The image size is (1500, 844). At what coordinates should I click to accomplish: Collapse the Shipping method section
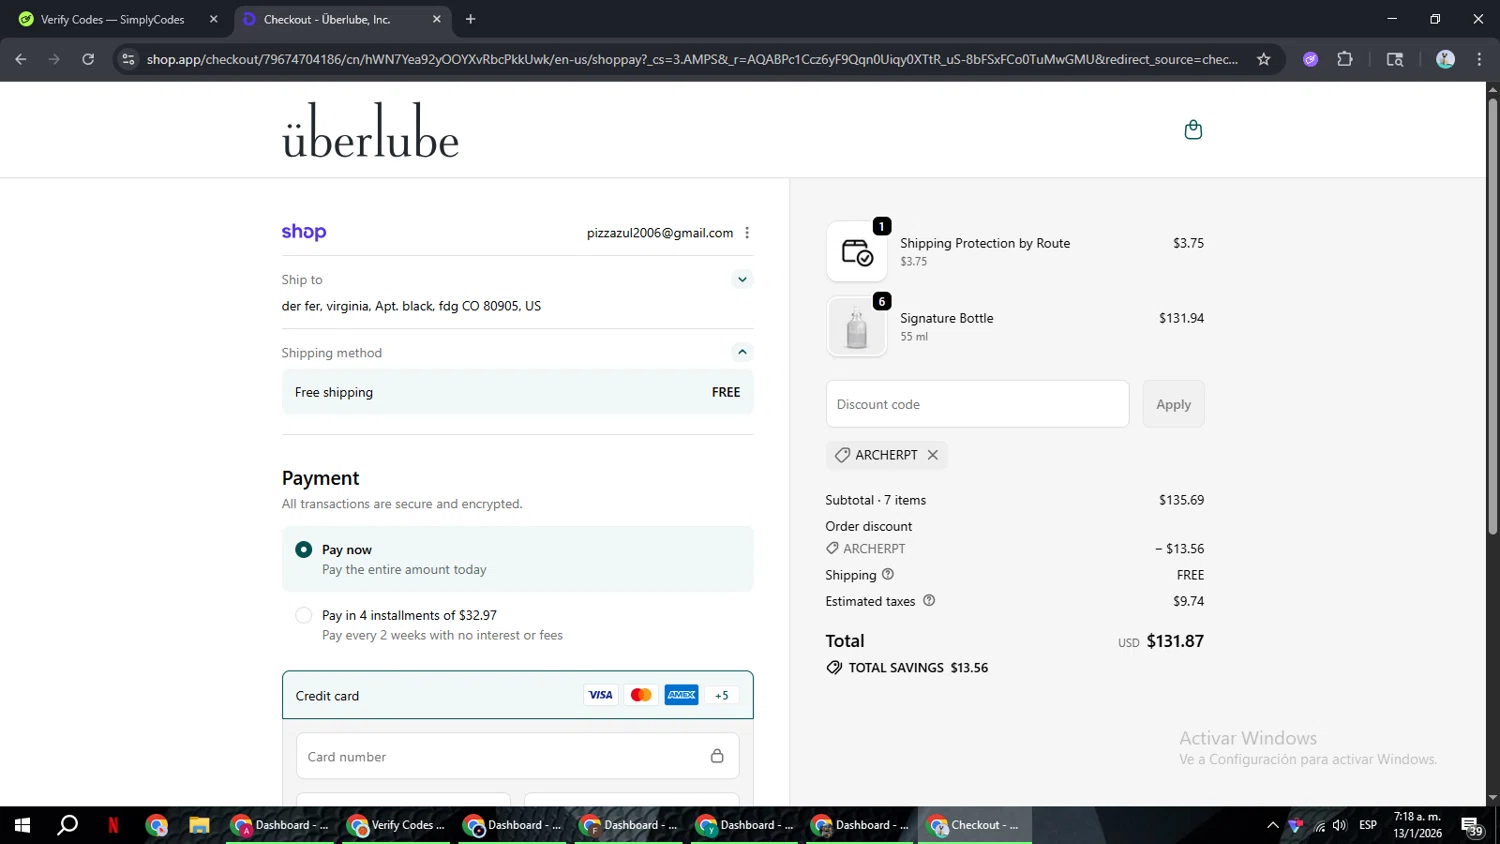(x=742, y=352)
